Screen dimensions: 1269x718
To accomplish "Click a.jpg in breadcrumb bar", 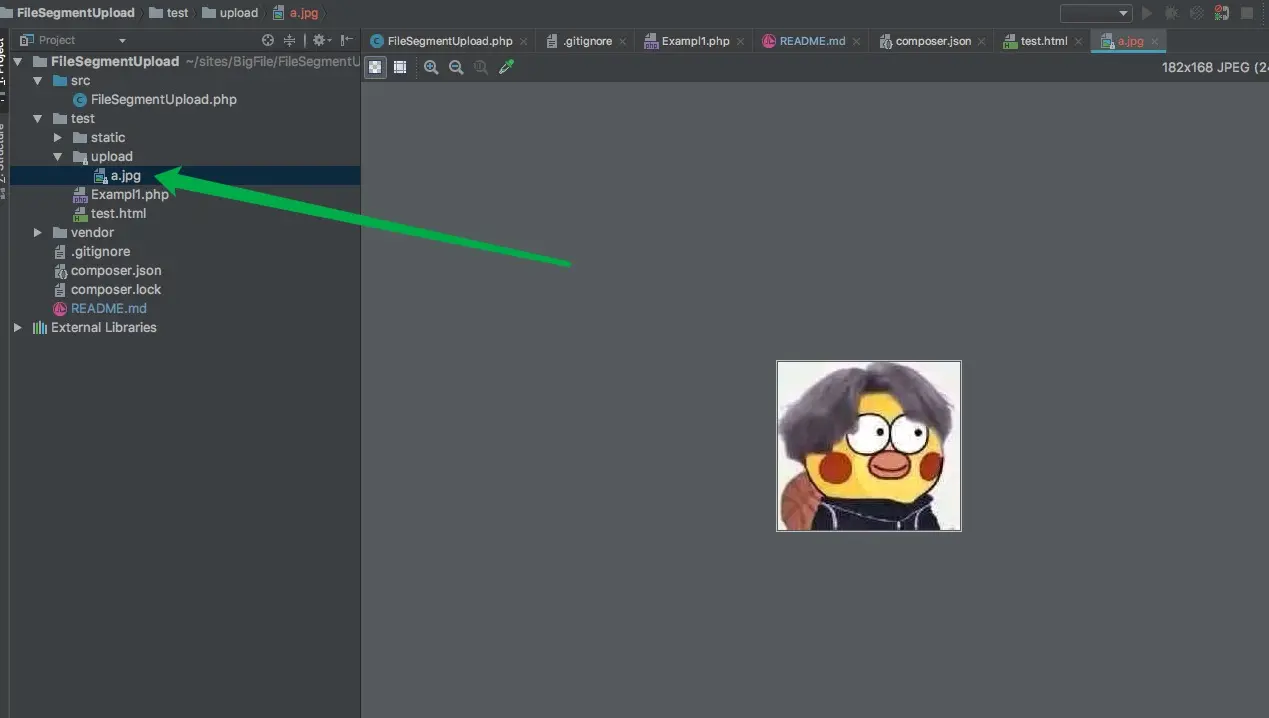I will coord(295,13).
